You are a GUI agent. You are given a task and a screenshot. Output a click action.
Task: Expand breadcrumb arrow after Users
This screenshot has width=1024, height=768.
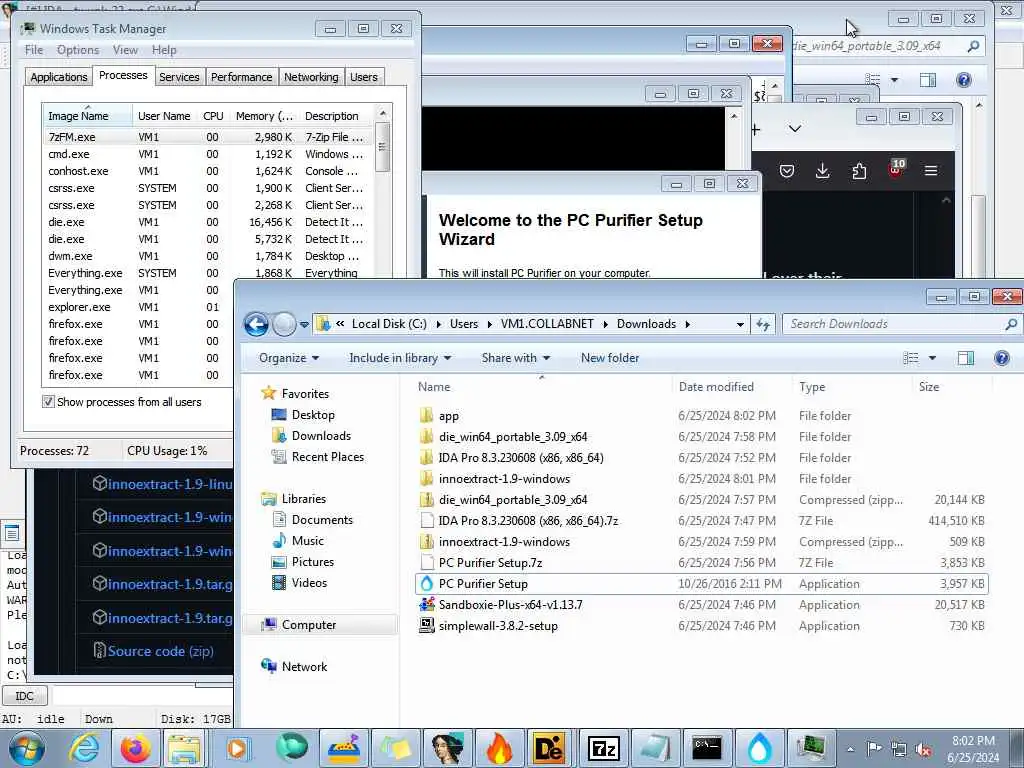pos(489,324)
